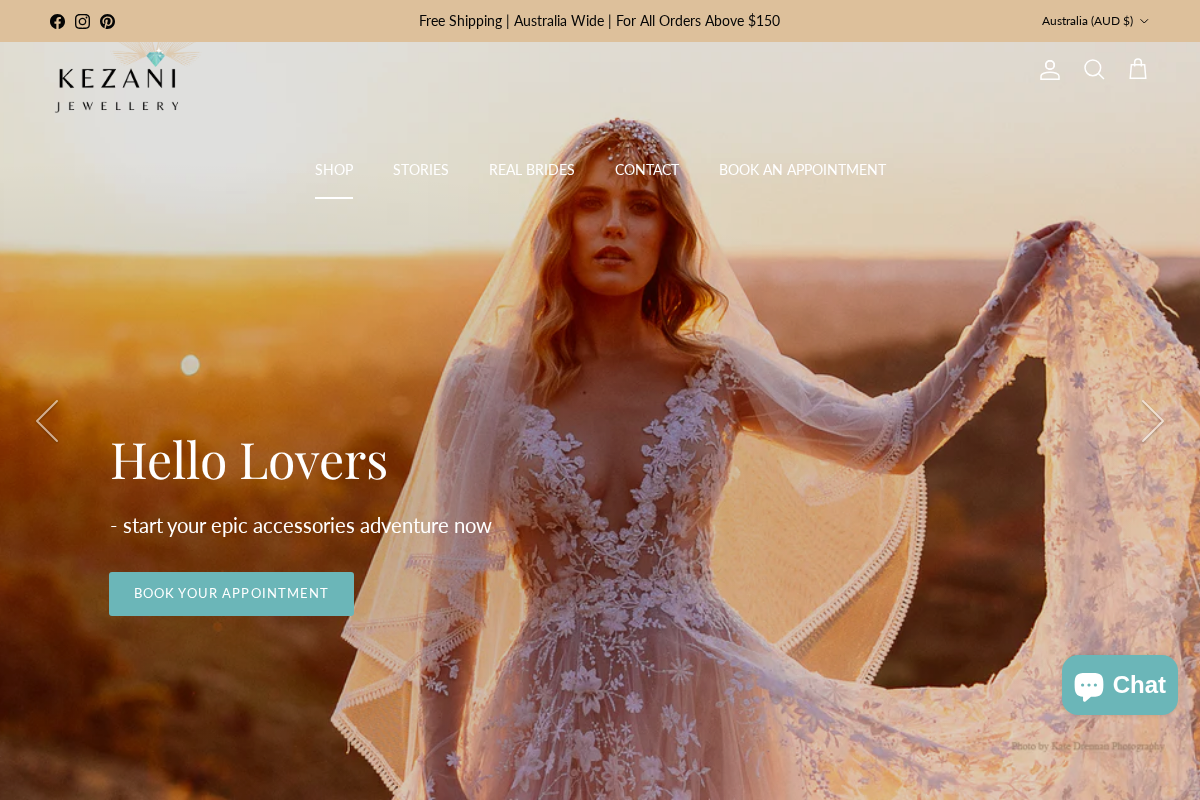Image resolution: width=1200 pixels, height=800 pixels.
Task: Open the Instagram icon
Action: (82, 21)
